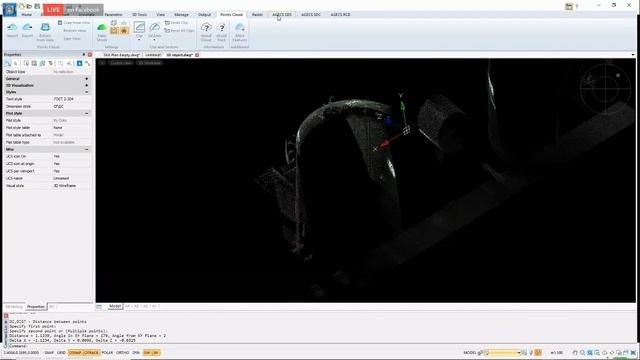Toggle OSNAP in the status bar
640x360 pixels.
75,353
